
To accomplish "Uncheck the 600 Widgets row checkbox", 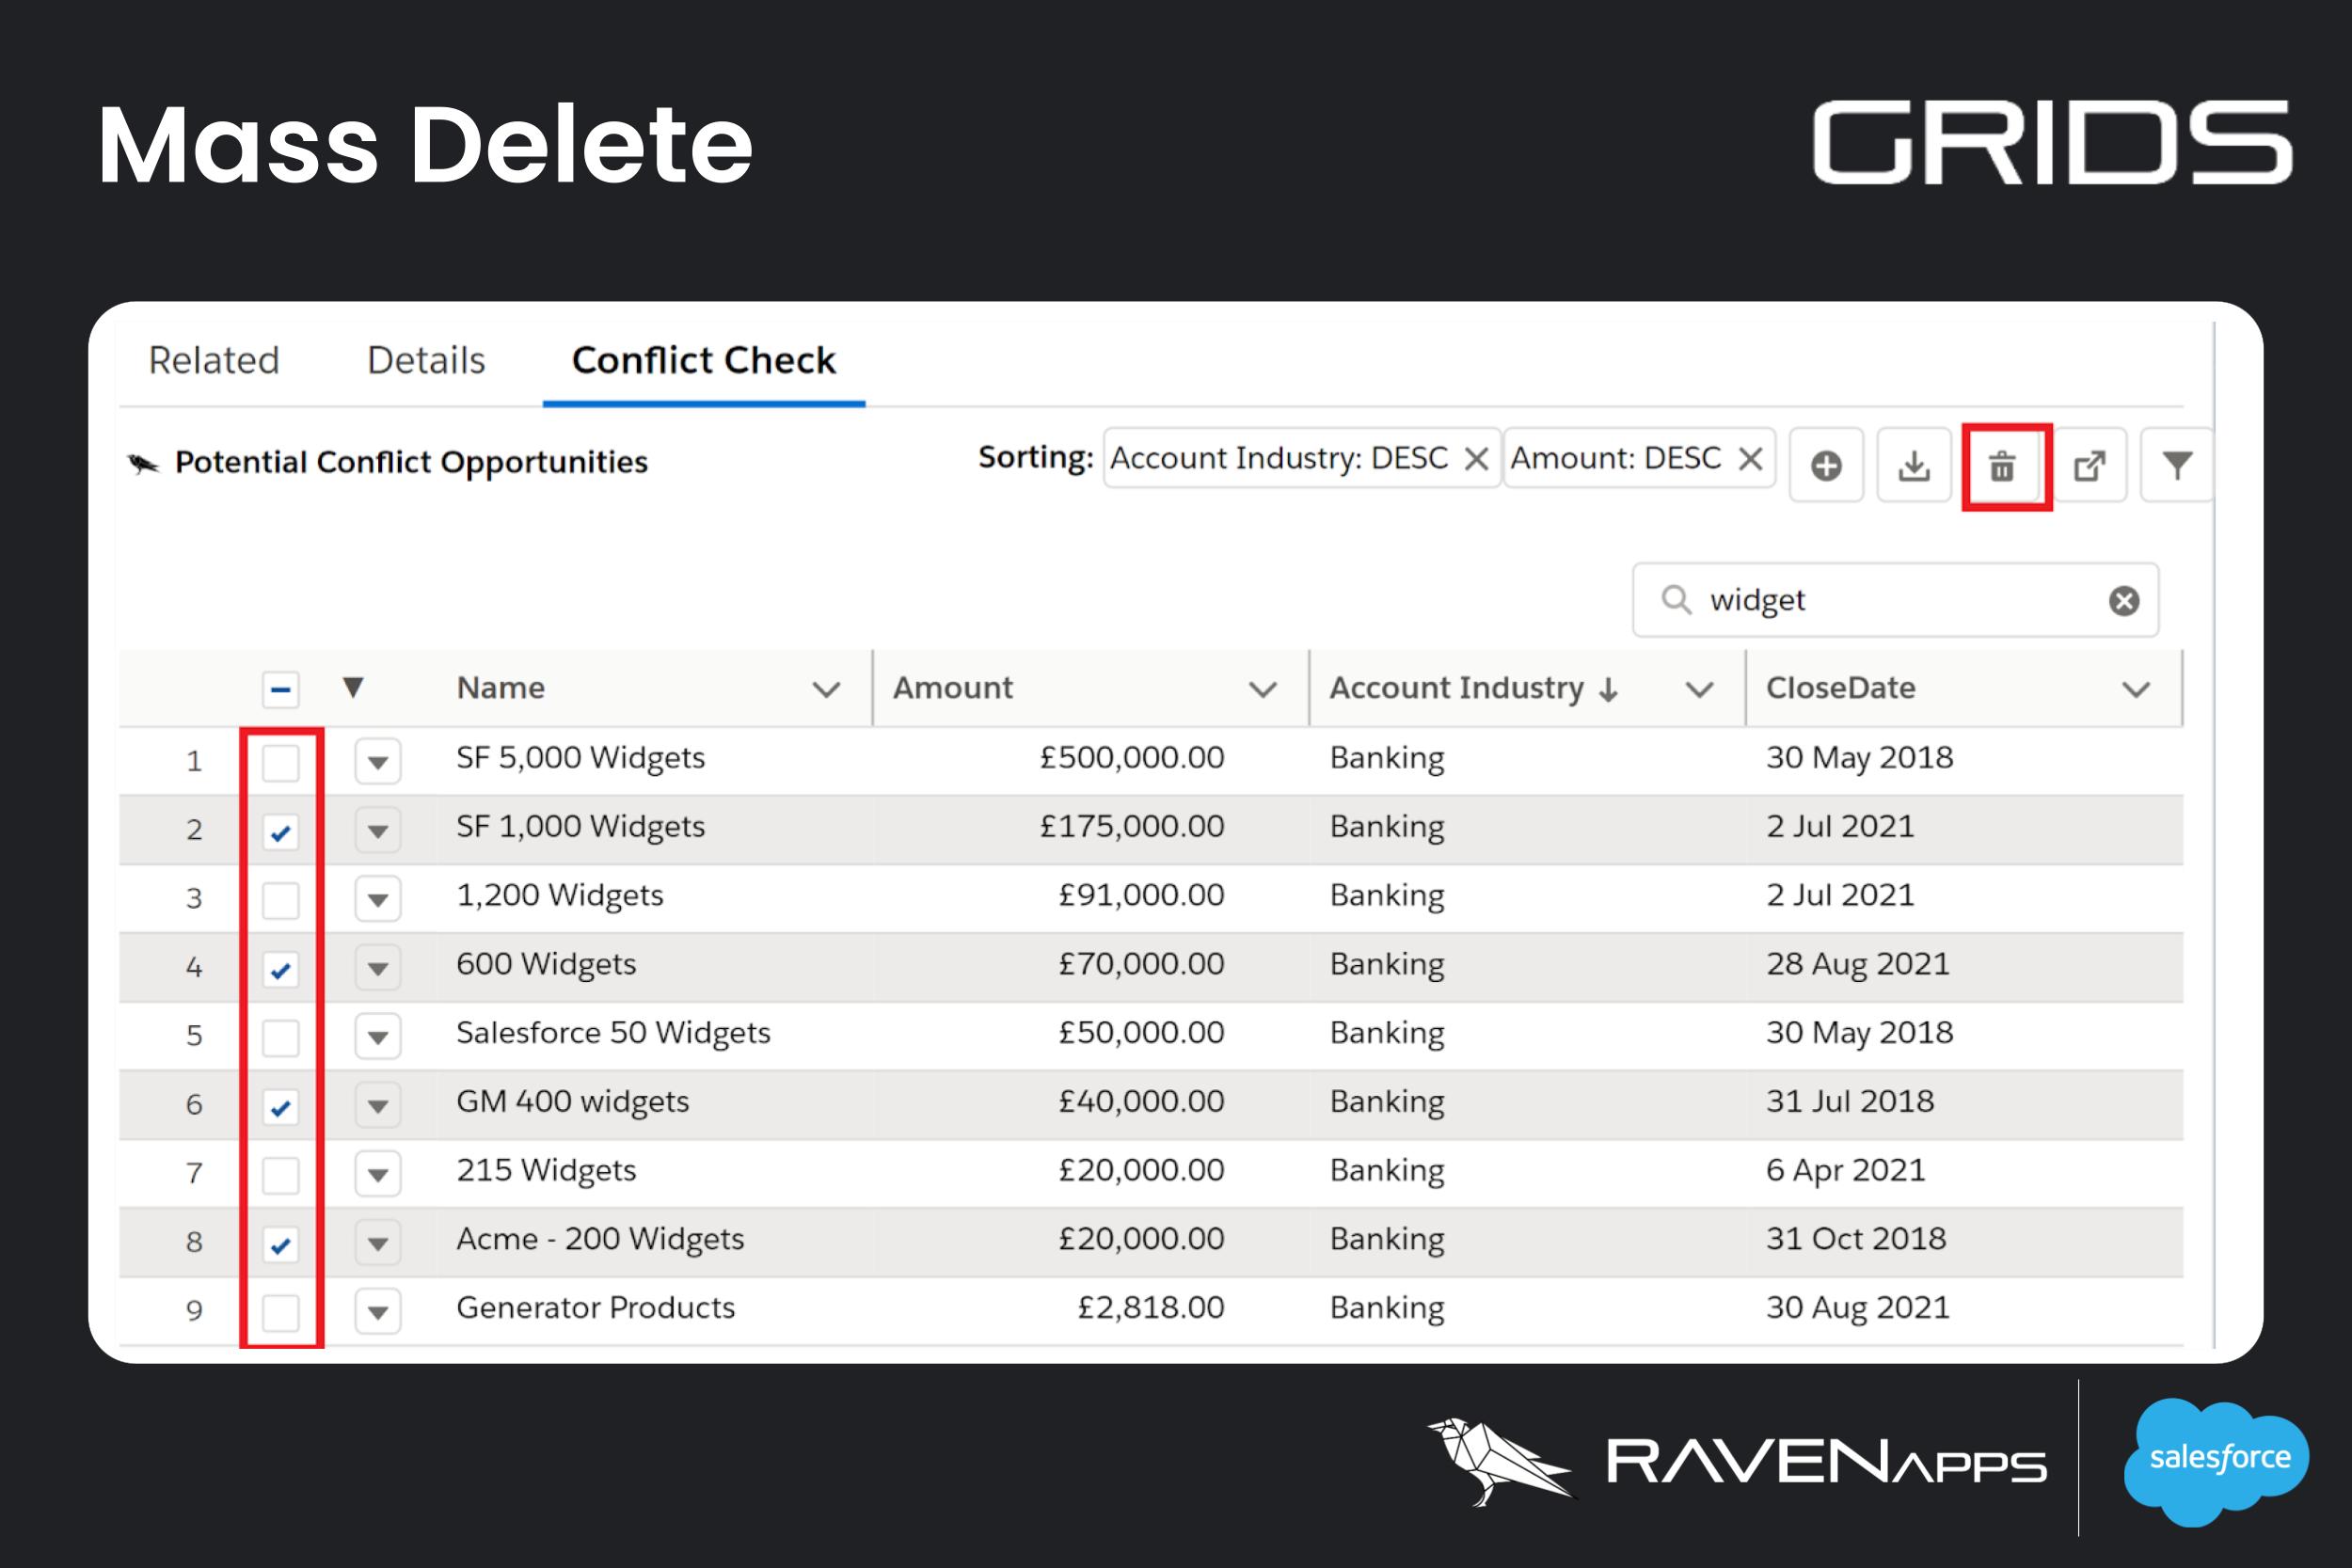I will 280,969.
